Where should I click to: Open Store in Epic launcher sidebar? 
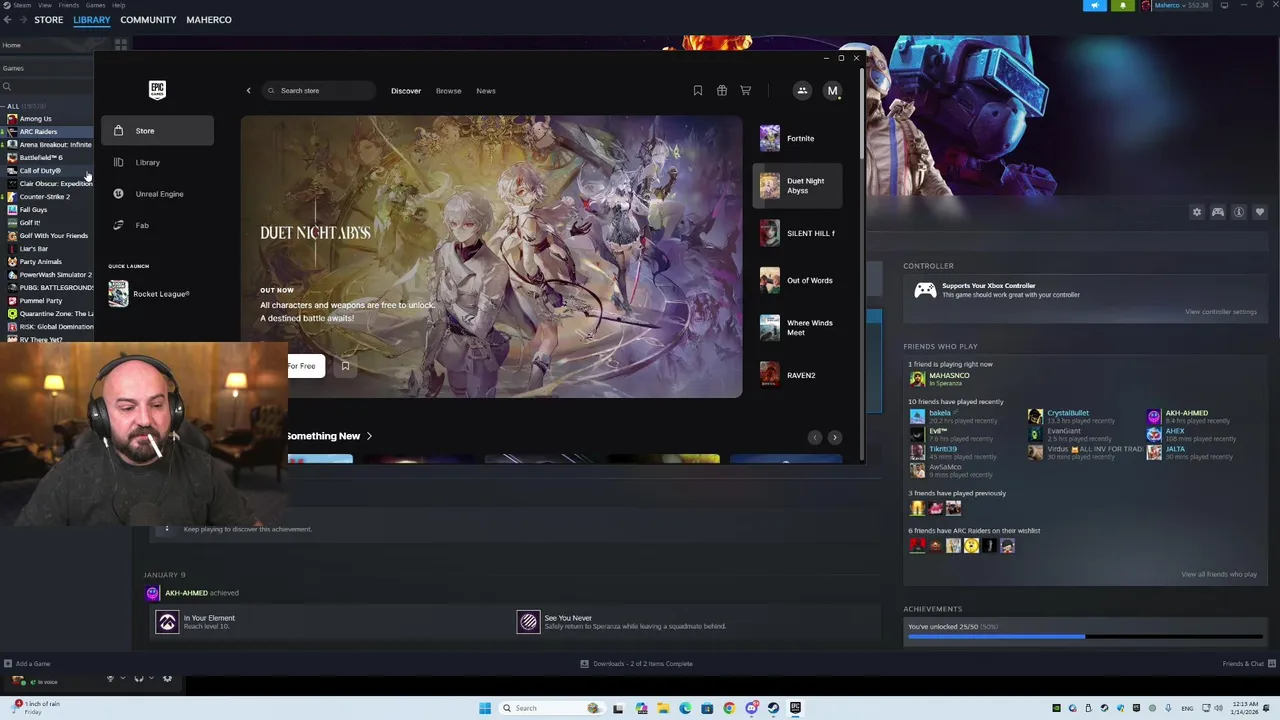tap(157, 131)
